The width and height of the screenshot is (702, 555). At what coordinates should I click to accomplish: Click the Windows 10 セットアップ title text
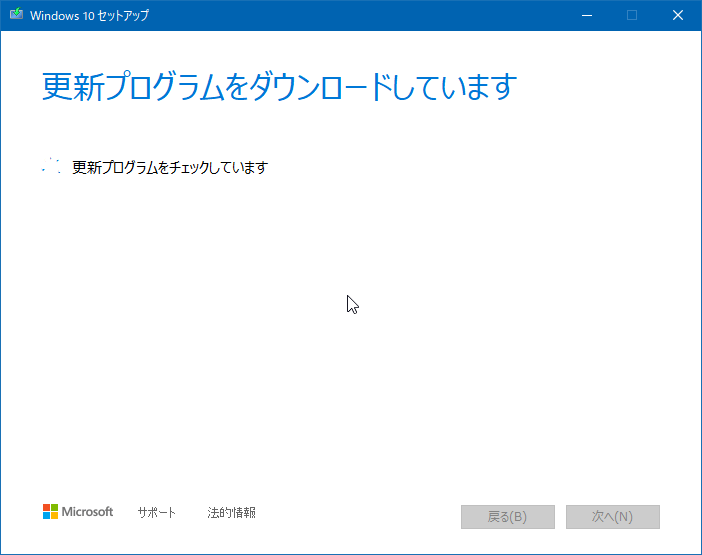pos(90,15)
